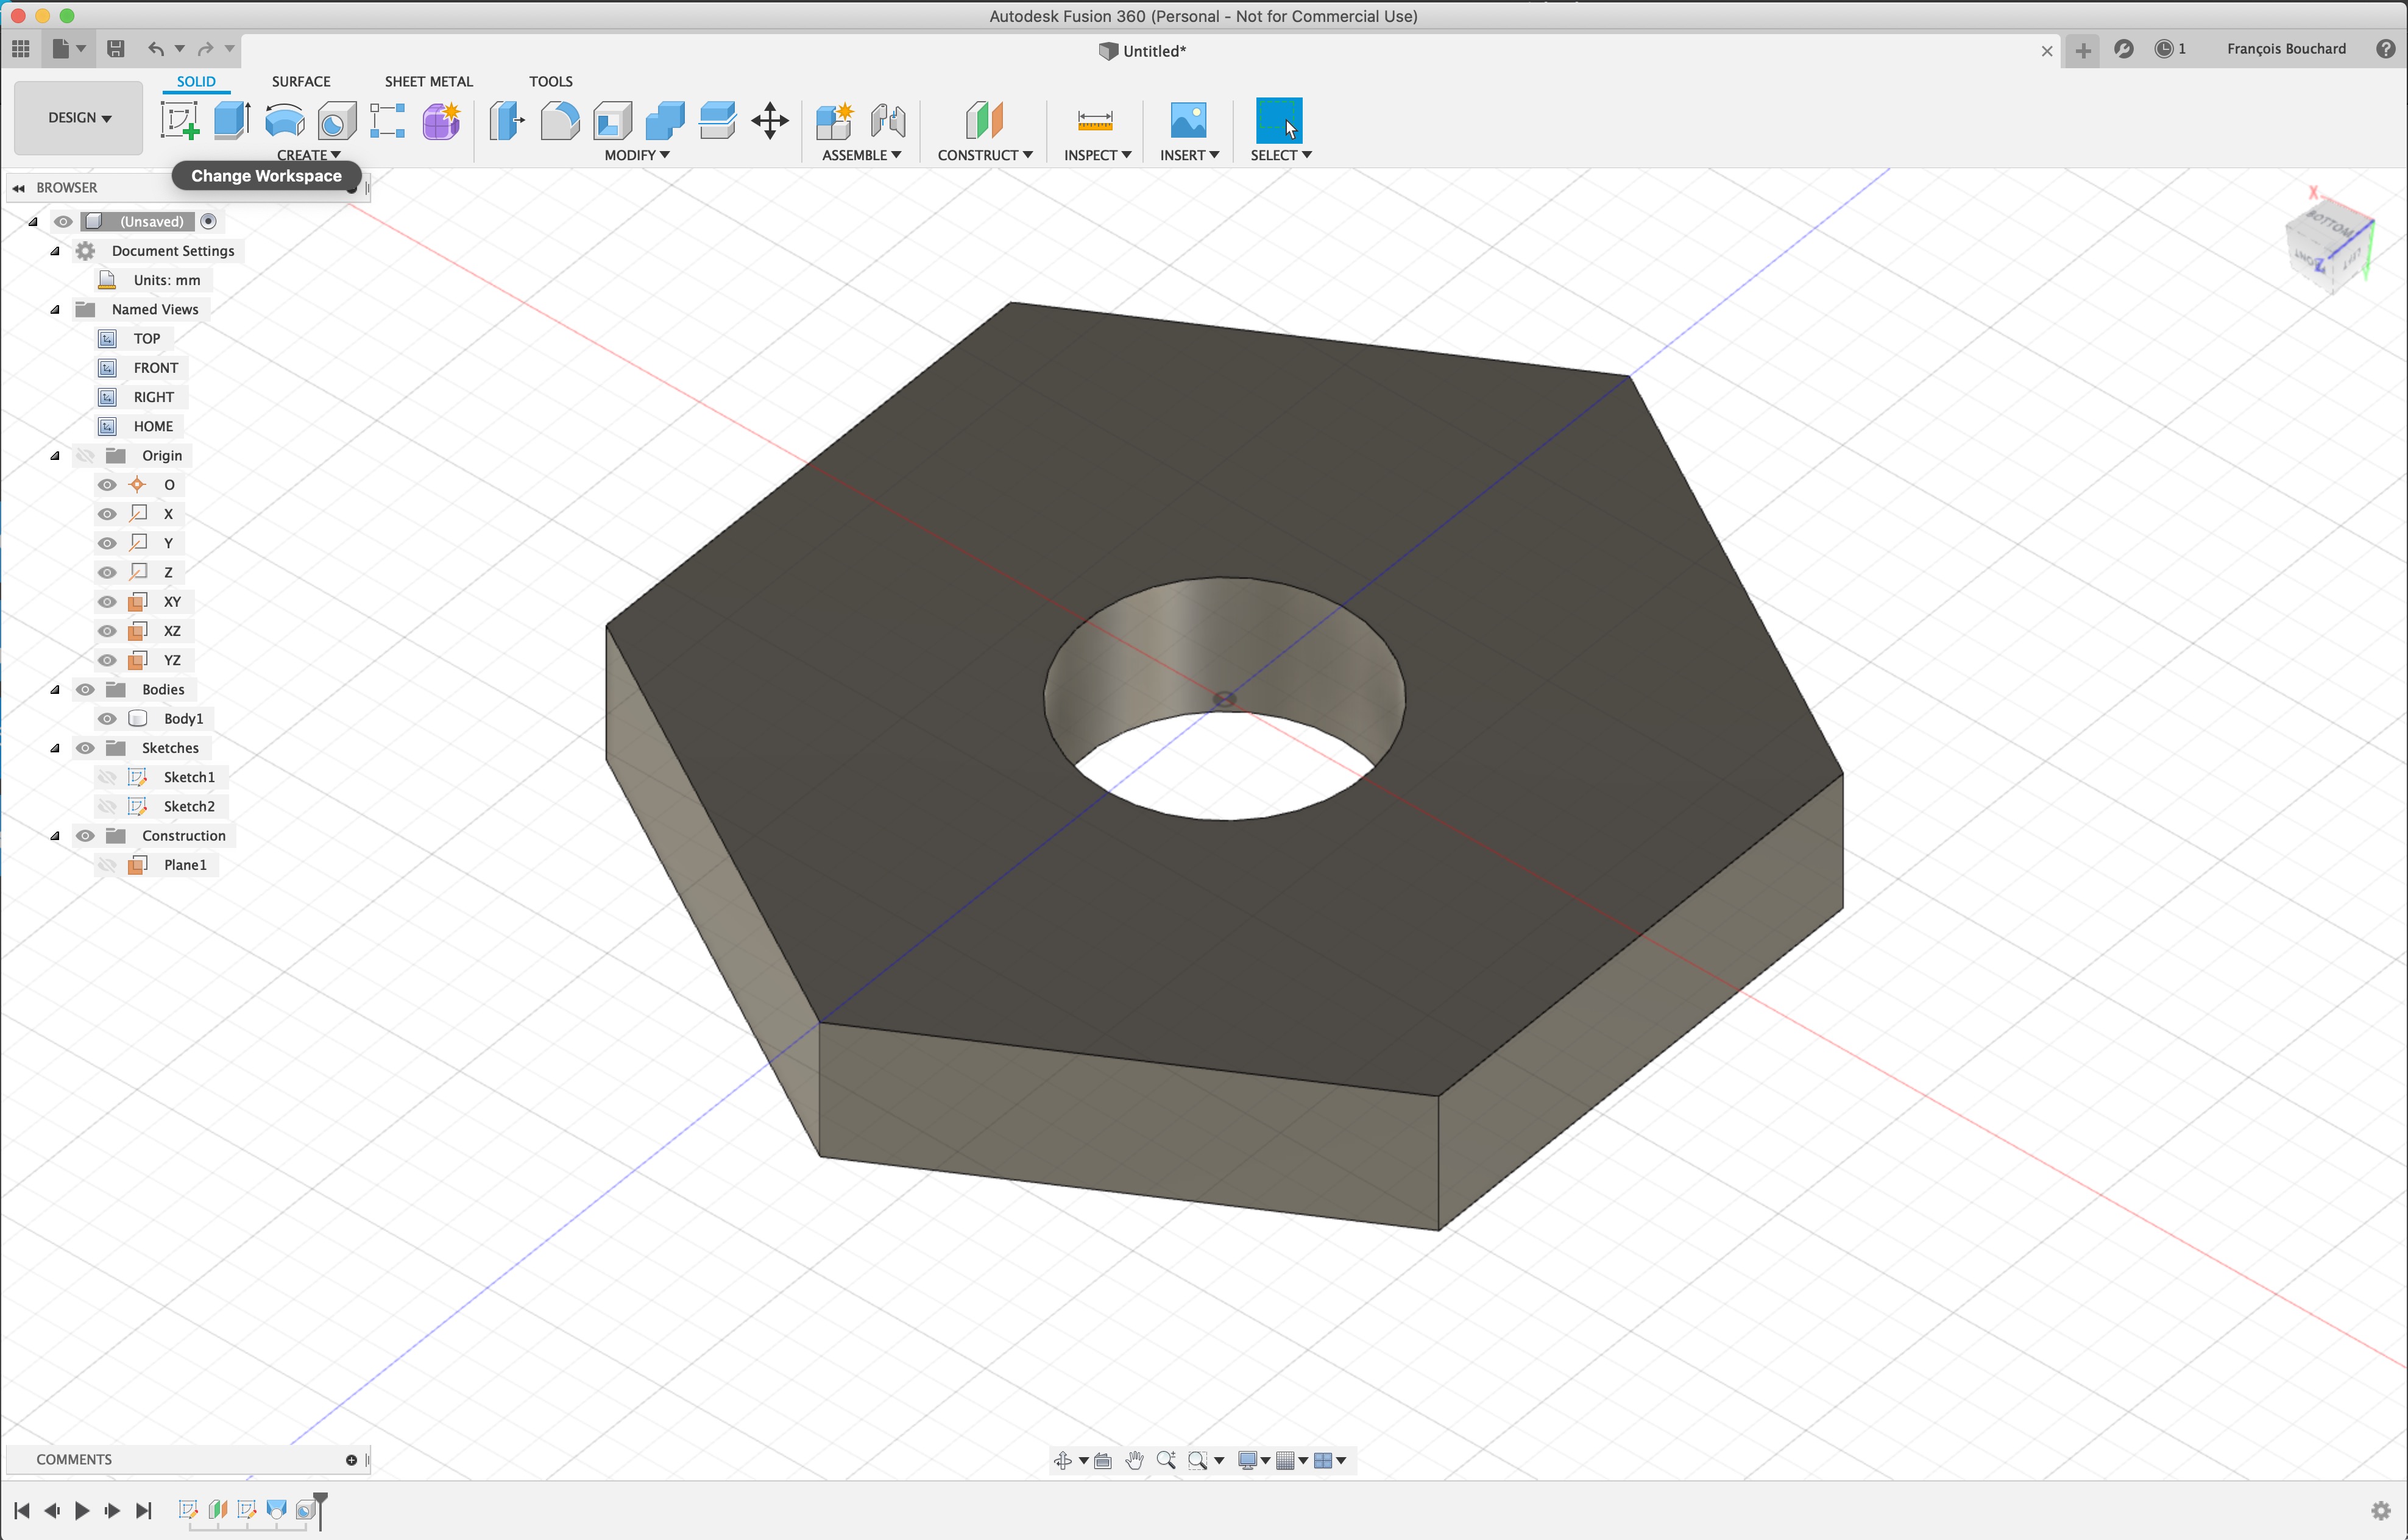Click the Measure tool under Inspect
Screen dimensions: 2408x1540
(1095, 121)
